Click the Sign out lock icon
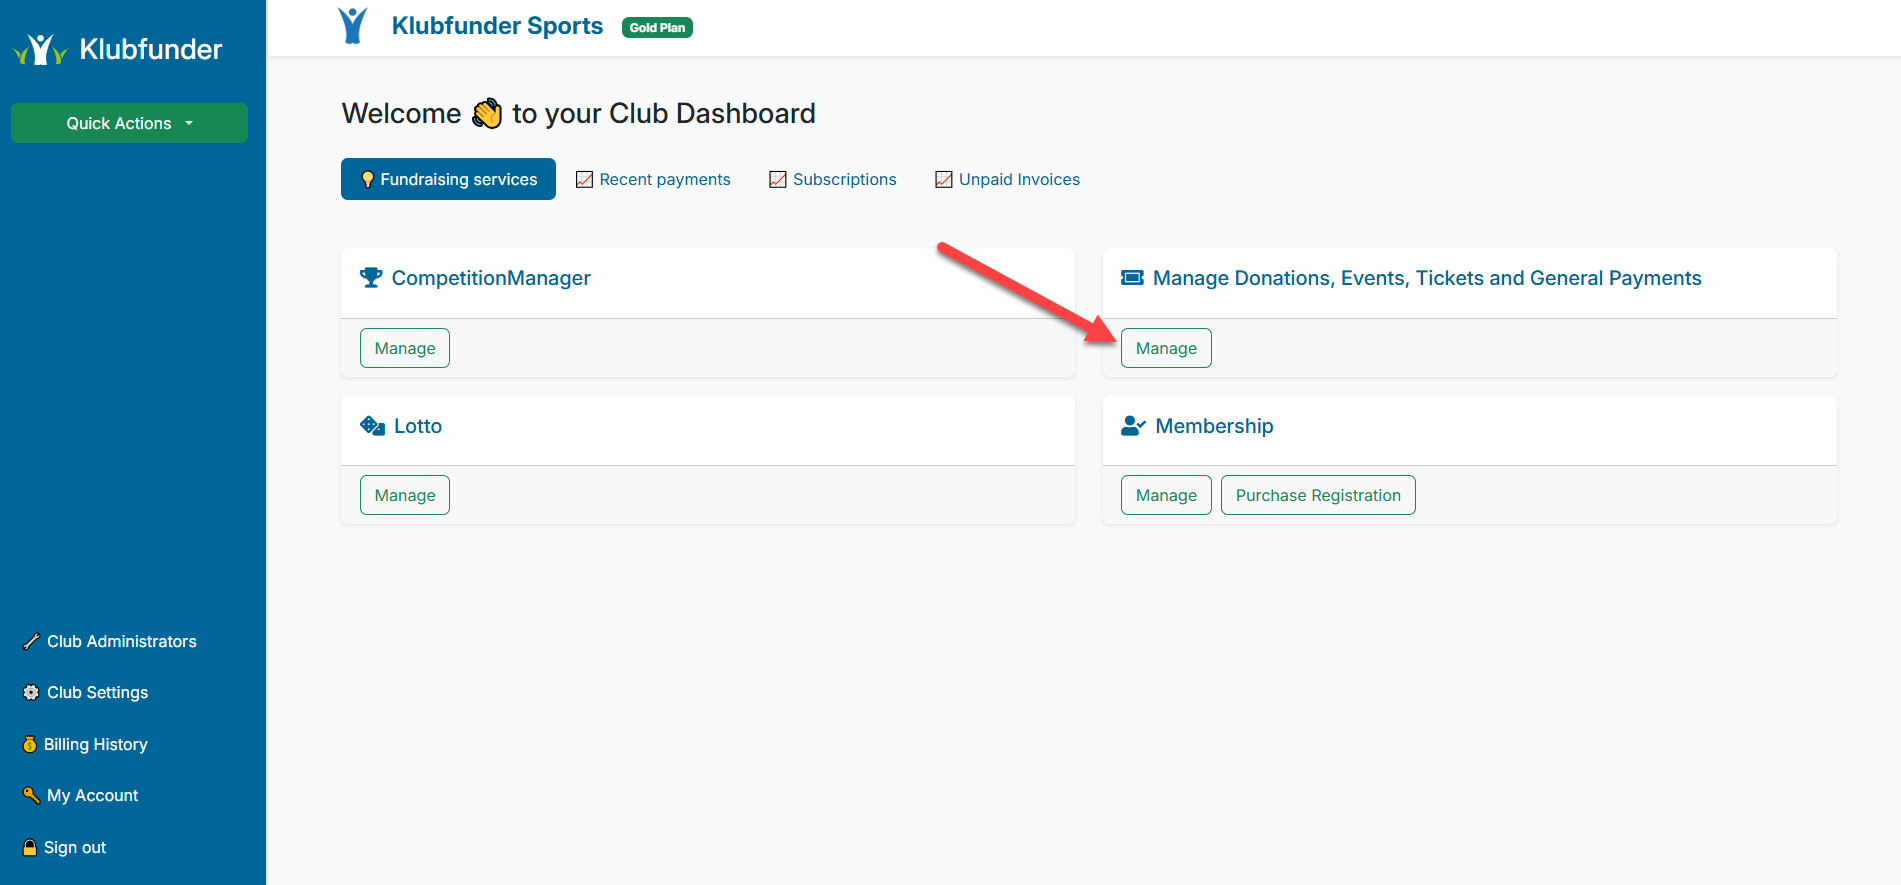Screen dimensions: 1901x885 coord(30,847)
